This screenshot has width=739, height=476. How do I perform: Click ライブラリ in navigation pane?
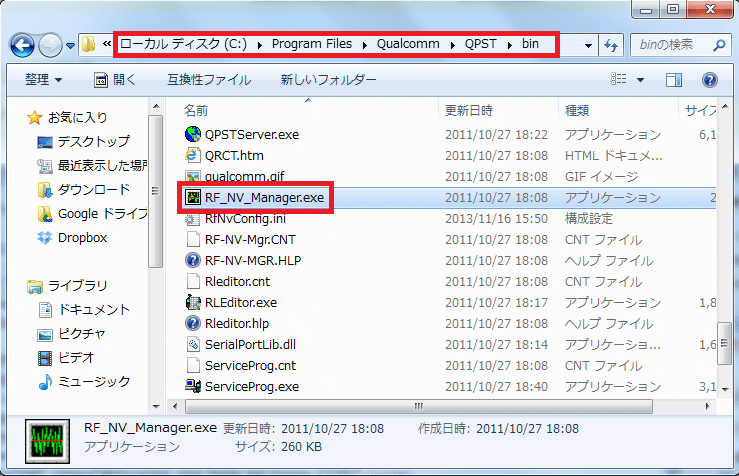point(78,286)
